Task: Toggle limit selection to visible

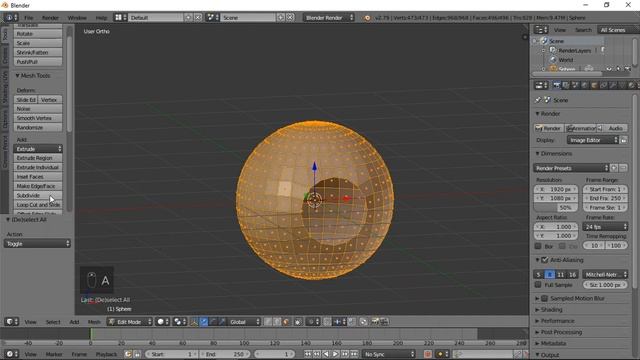Action: point(298,322)
